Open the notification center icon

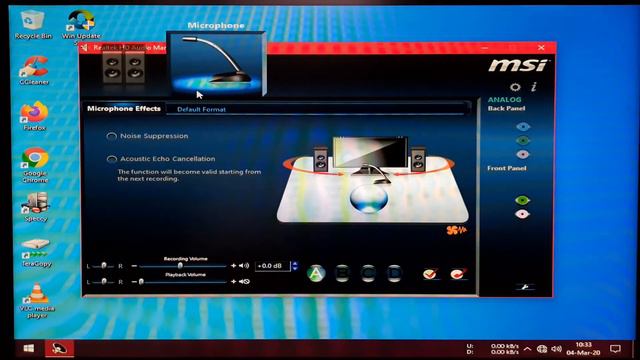pos(615,349)
